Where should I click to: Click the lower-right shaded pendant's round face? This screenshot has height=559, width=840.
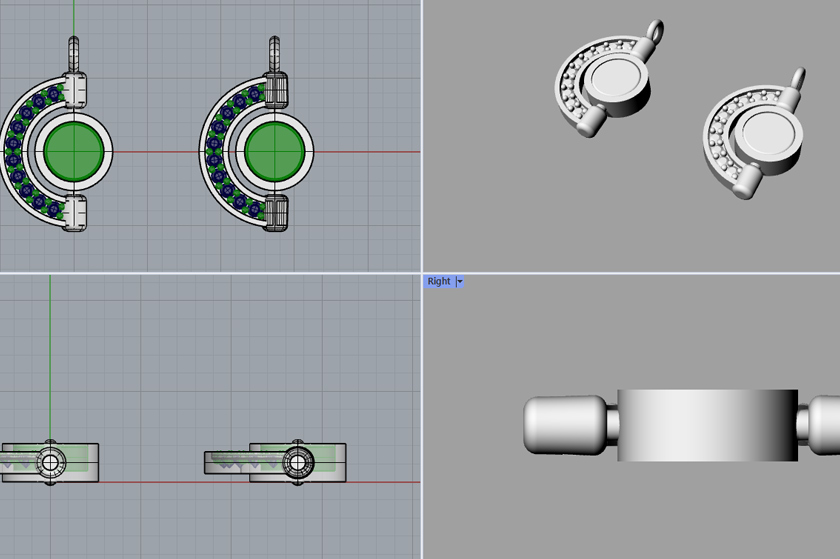(767, 131)
